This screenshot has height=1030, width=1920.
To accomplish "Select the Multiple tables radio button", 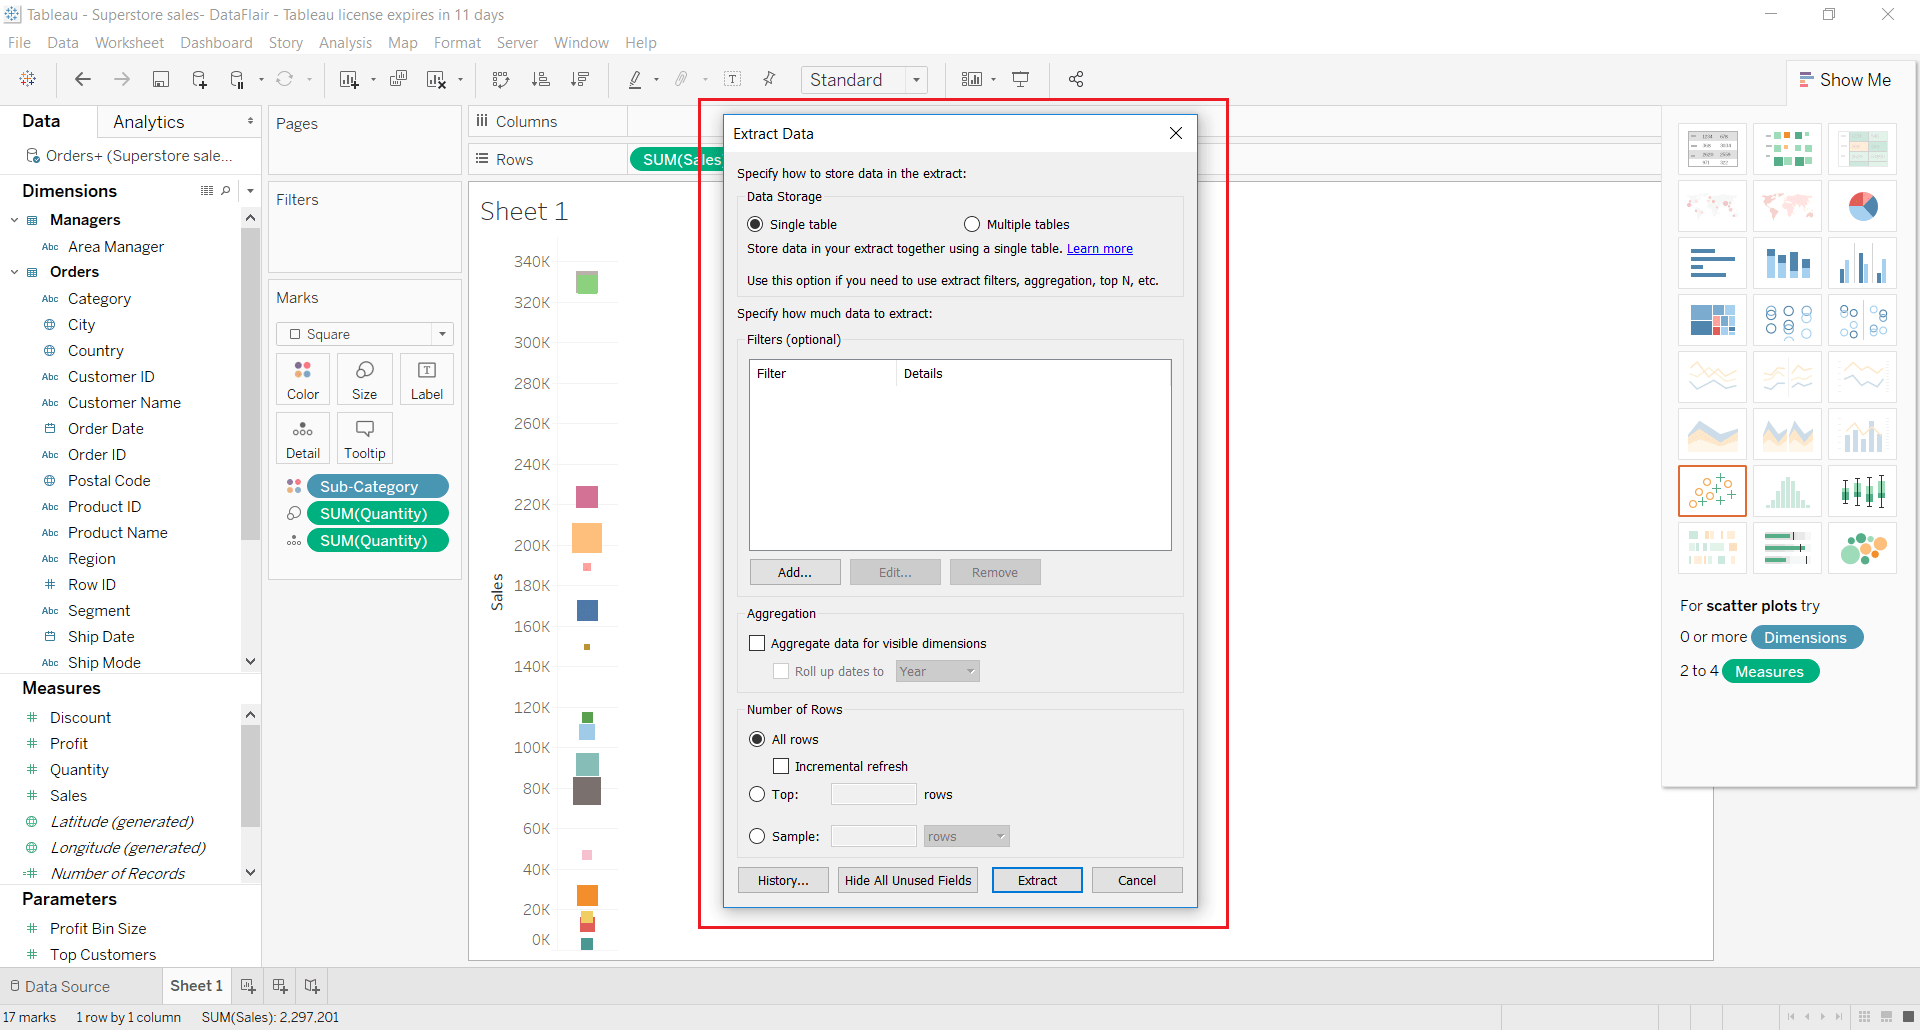I will tap(971, 224).
